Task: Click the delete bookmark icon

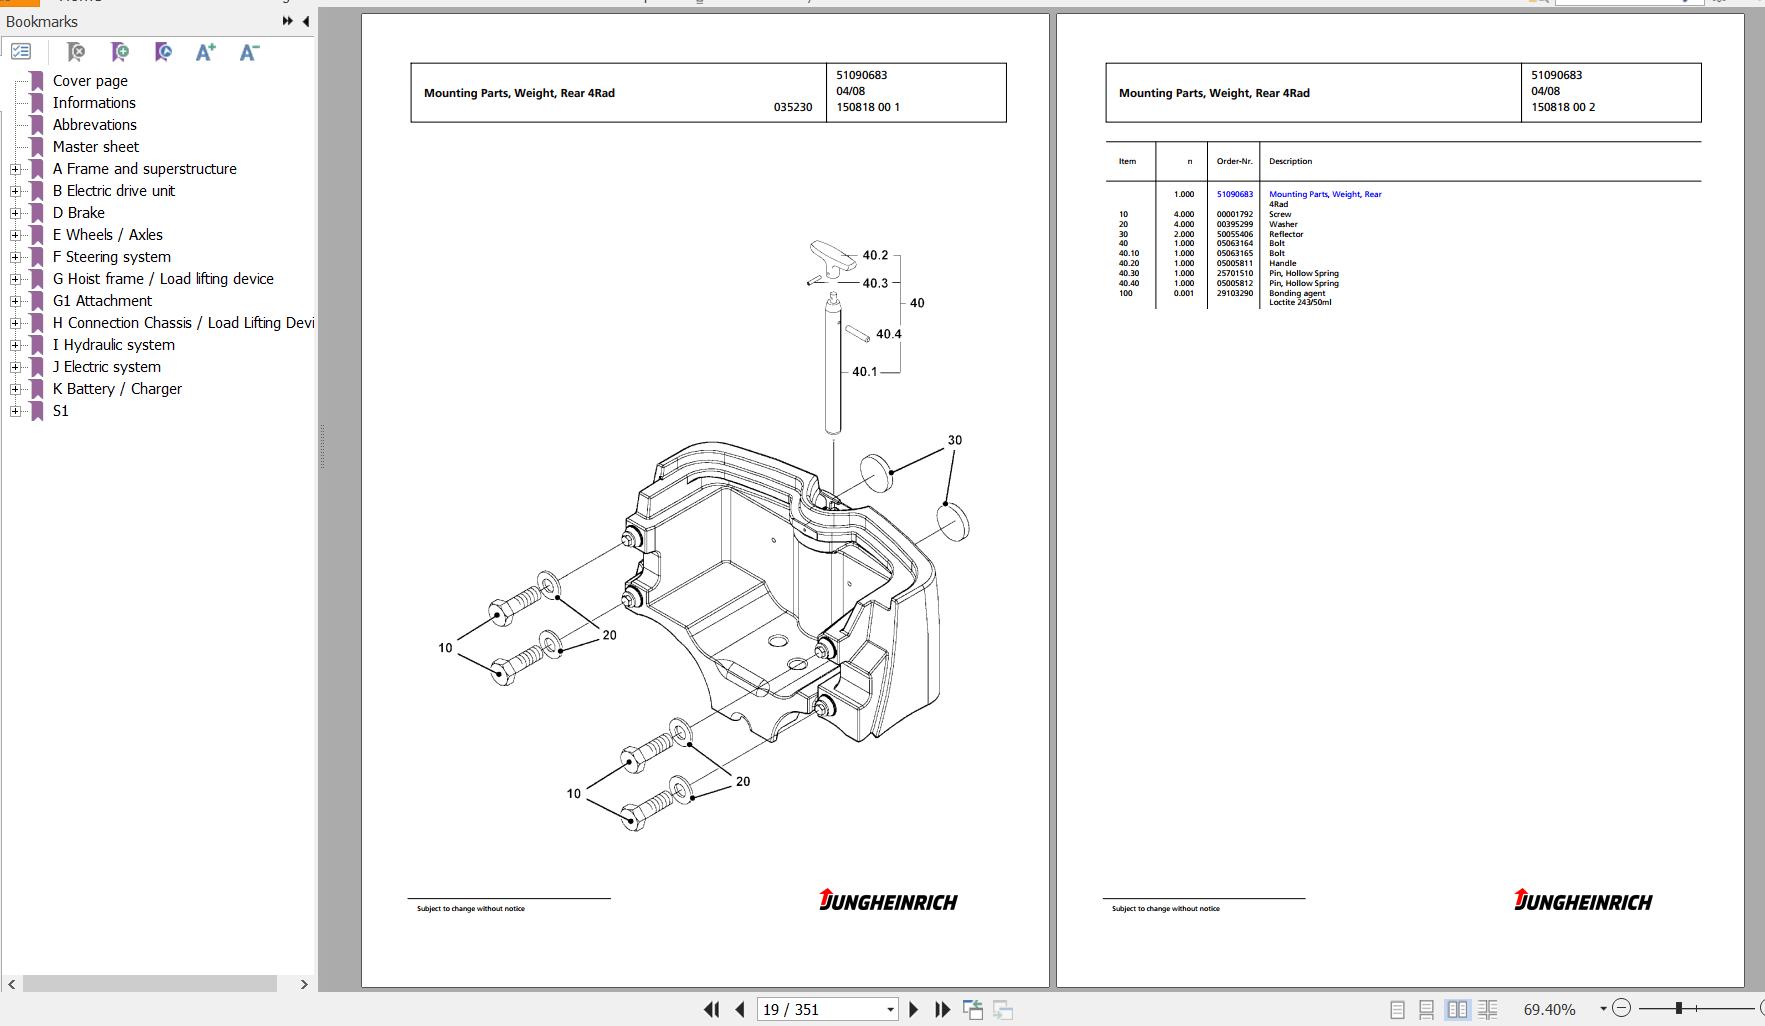Action: coord(76,52)
